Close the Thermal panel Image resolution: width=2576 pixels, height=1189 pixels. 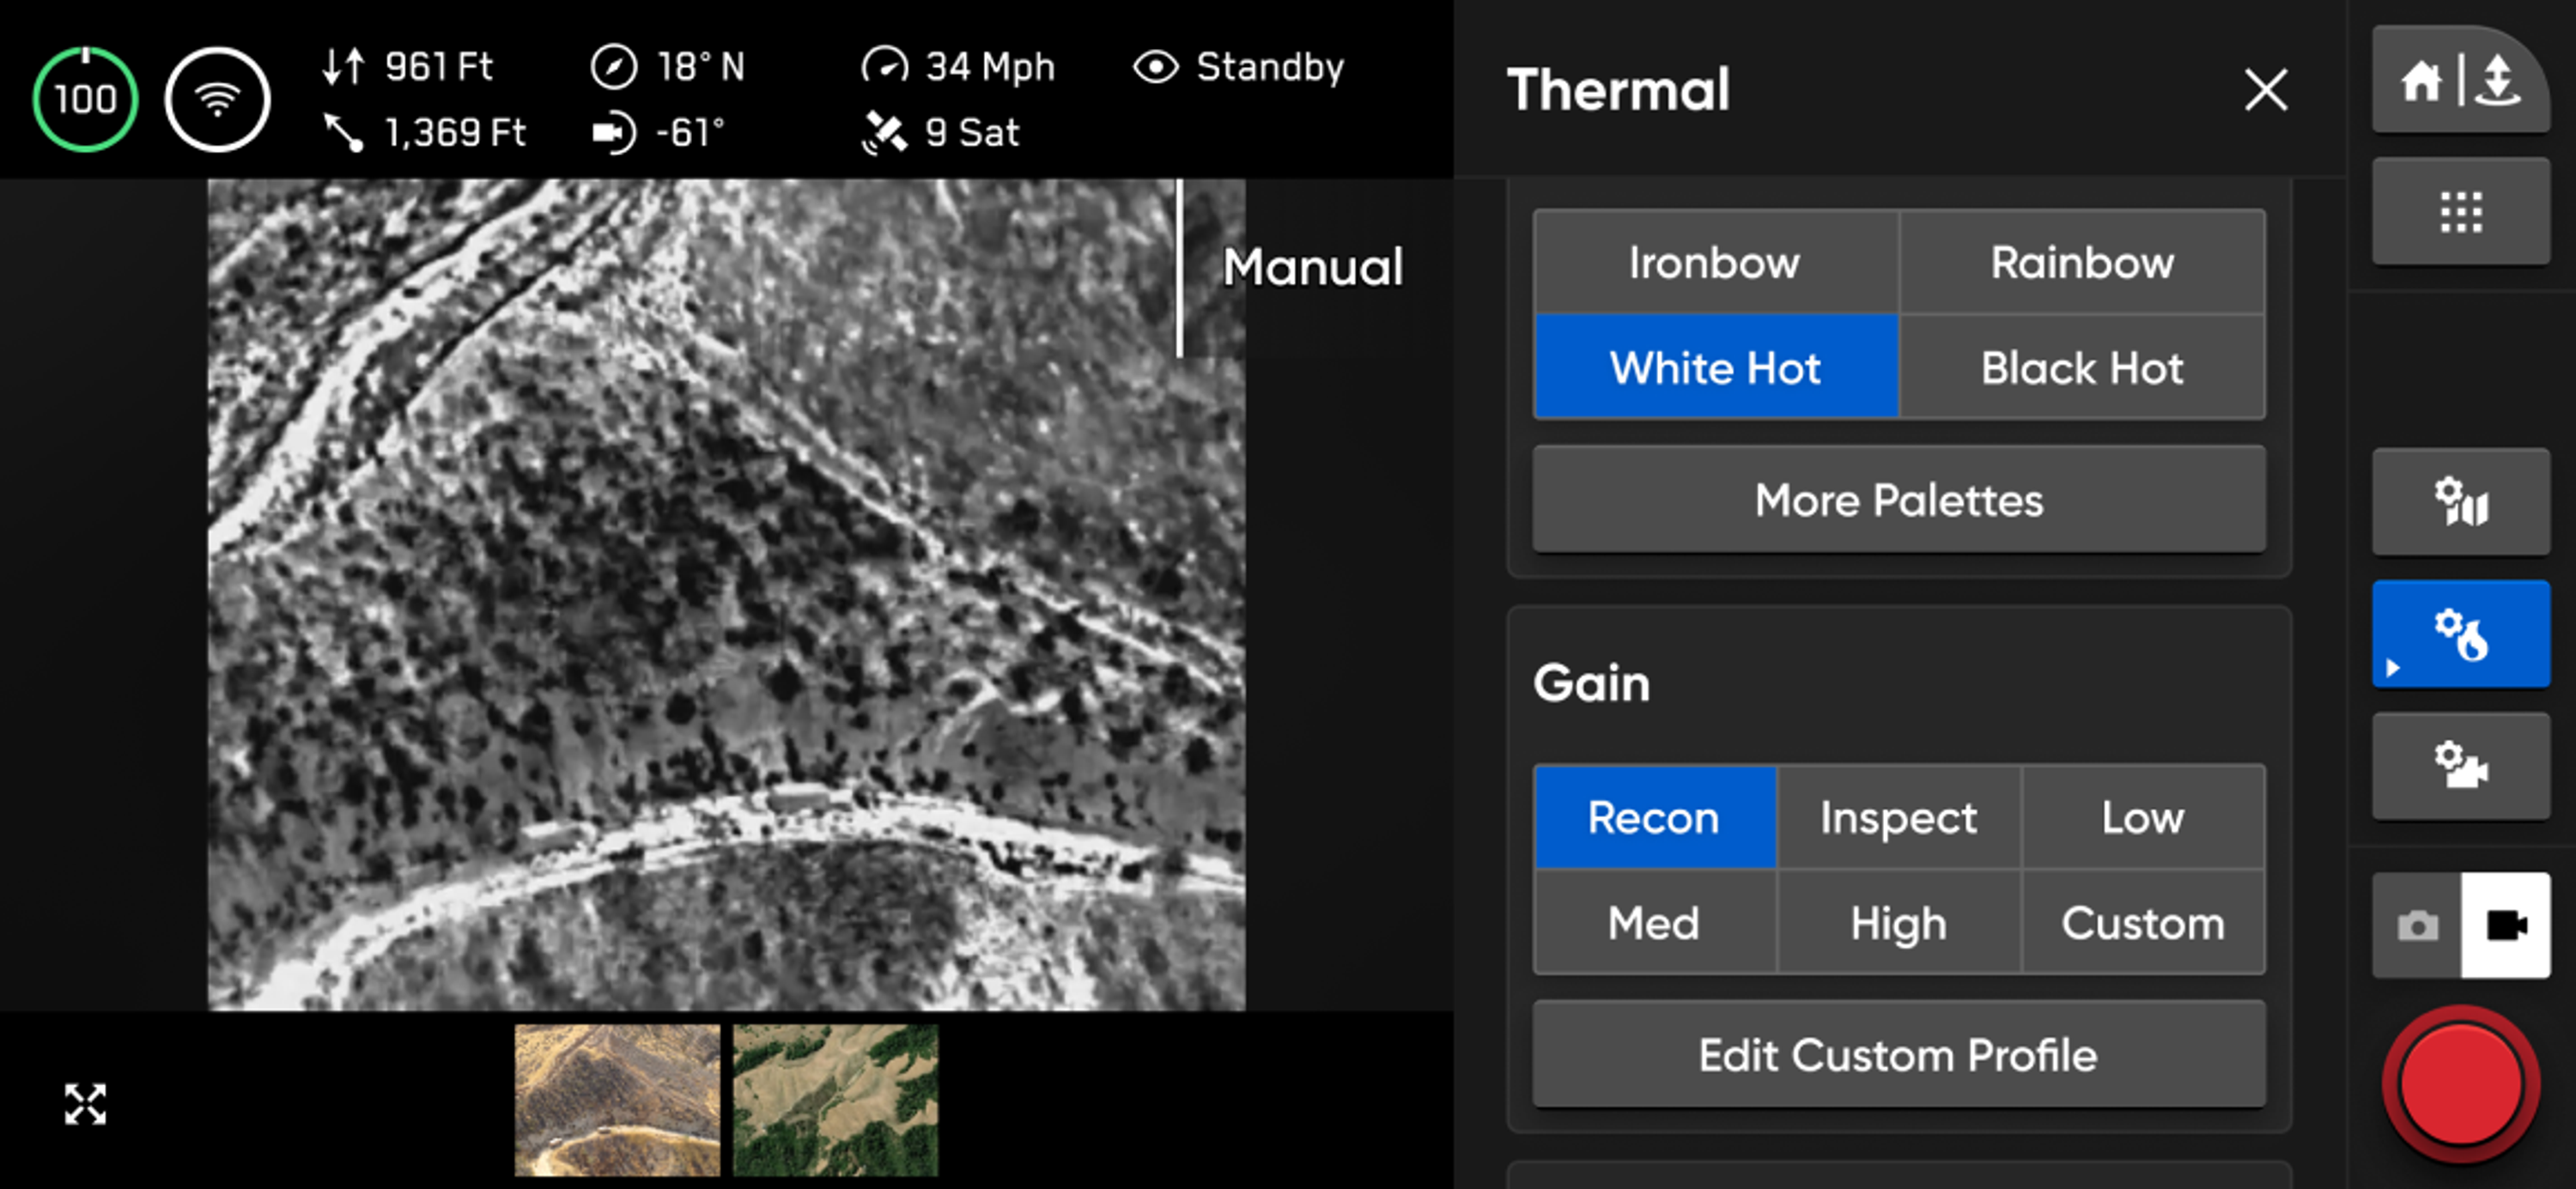tap(2265, 90)
